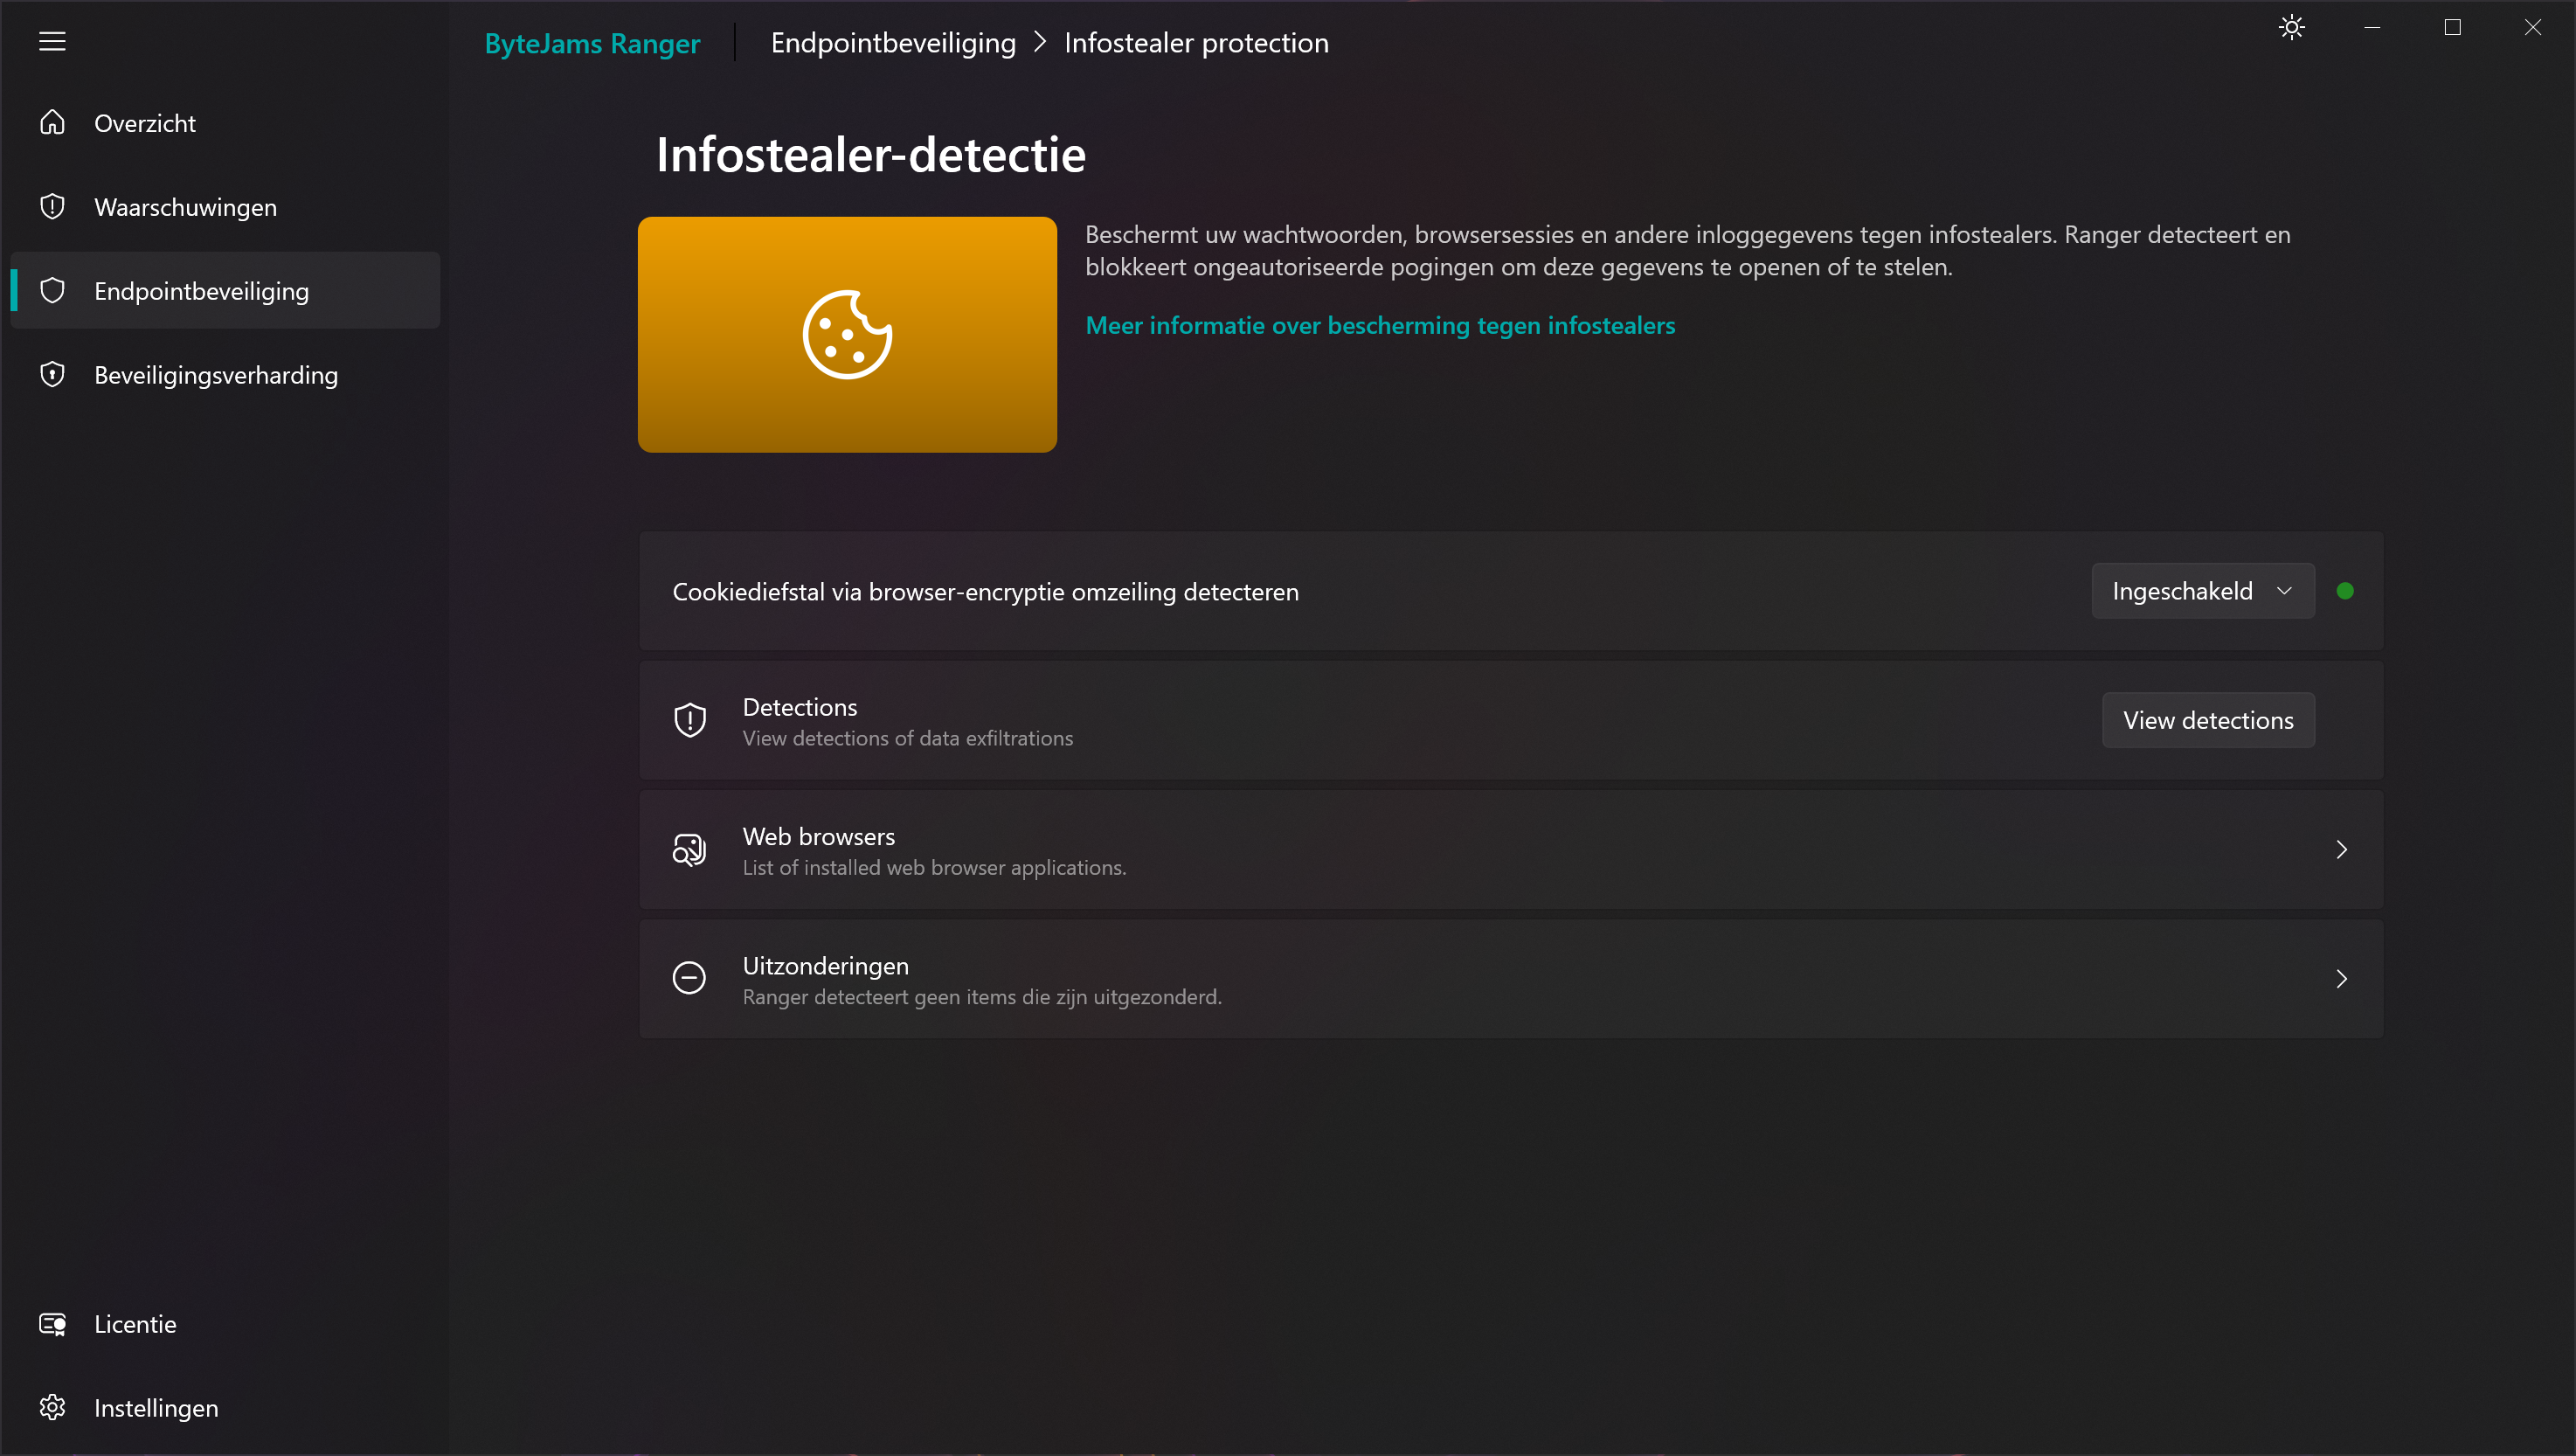Open the Ingeschakeld dropdown
This screenshot has width=2576, height=1456.
(x=2203, y=591)
